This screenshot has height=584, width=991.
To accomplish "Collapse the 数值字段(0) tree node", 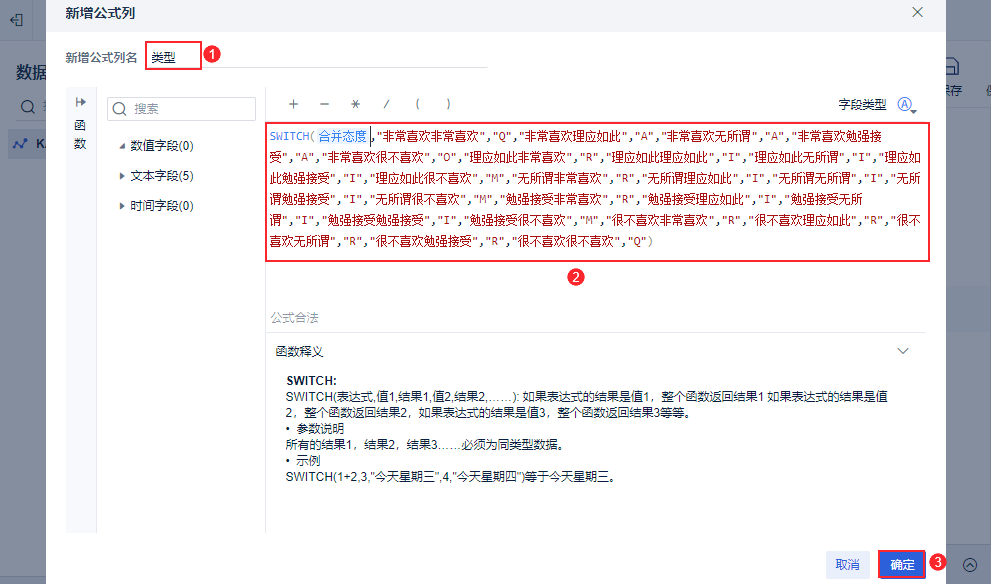I will pyautogui.click(x=122, y=146).
